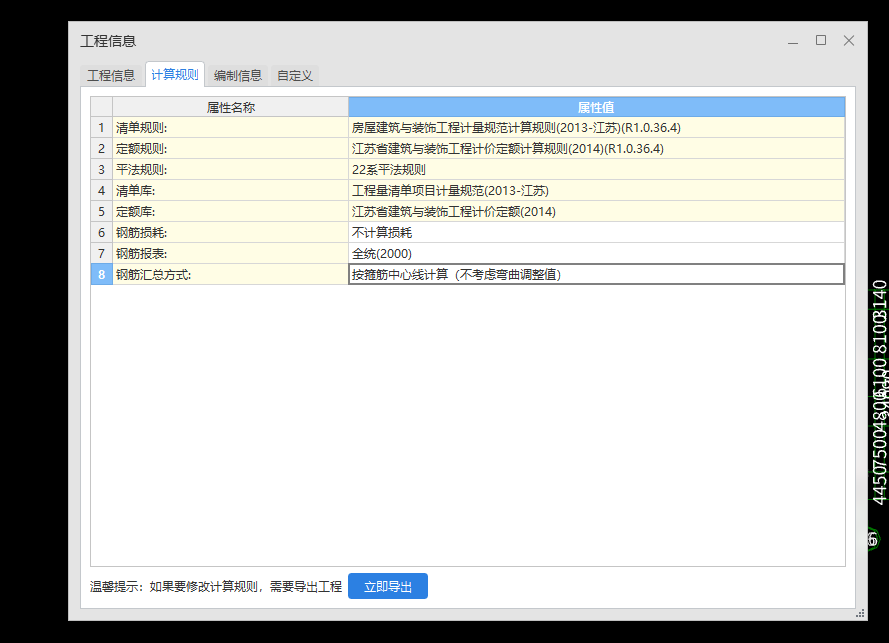Viewport: 889px width, 643px height.
Task: Select the 平法规则 property name cell
Action: click(230, 170)
